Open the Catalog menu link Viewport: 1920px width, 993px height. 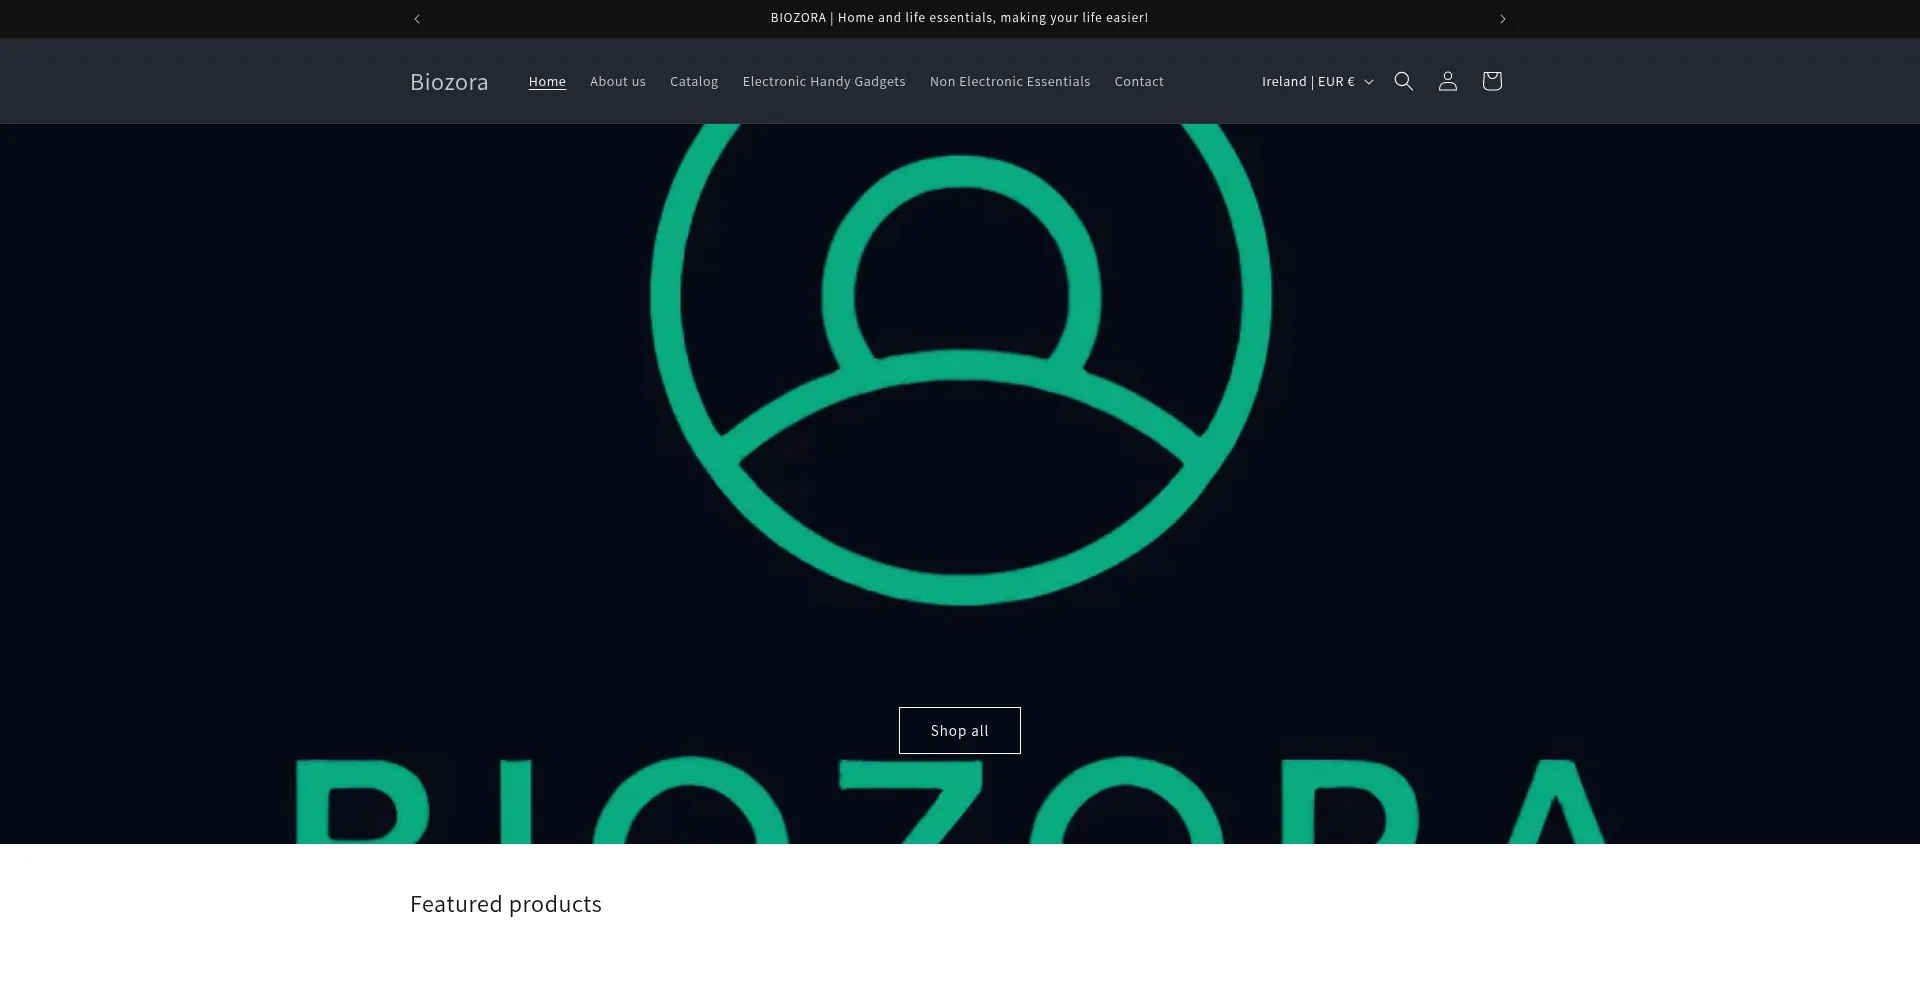click(x=694, y=82)
